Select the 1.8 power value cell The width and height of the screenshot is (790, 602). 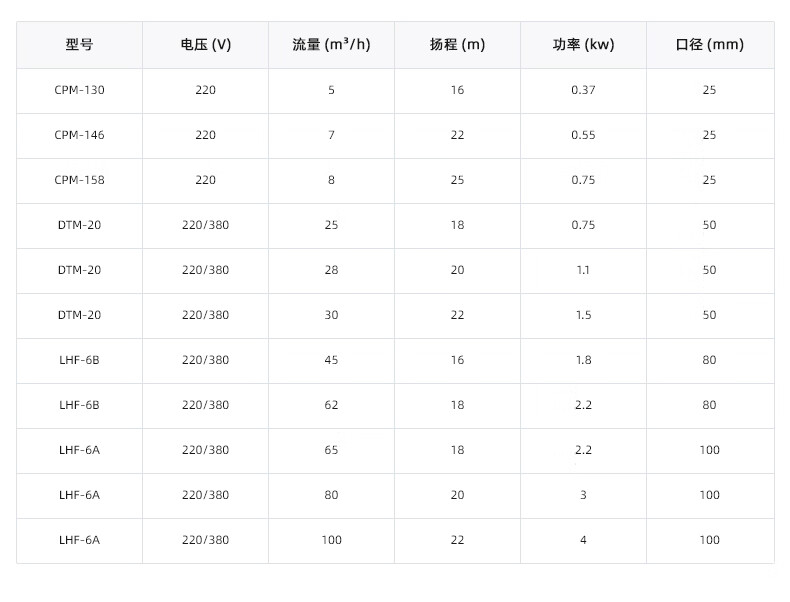pos(583,360)
